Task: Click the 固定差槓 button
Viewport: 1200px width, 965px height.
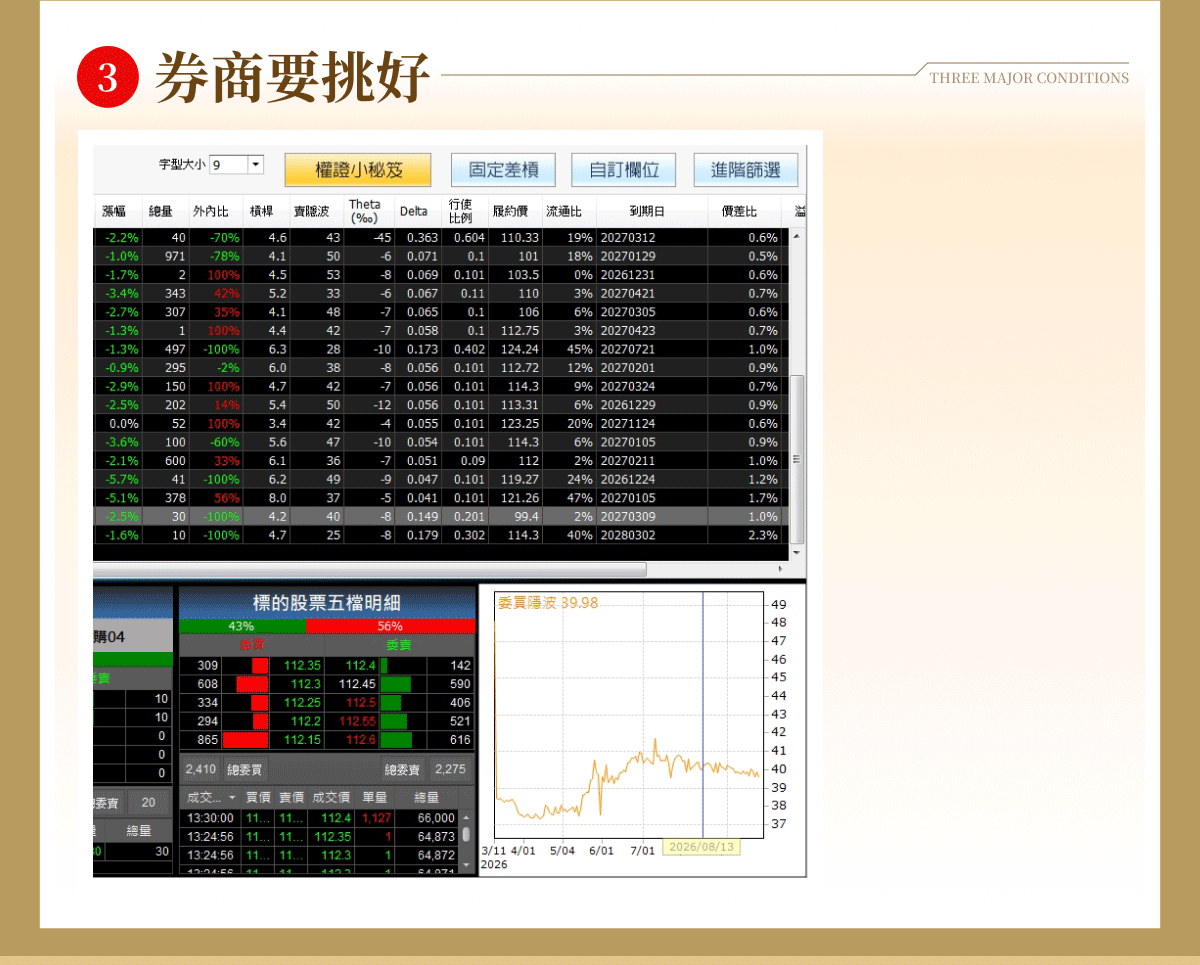Action: [x=503, y=169]
